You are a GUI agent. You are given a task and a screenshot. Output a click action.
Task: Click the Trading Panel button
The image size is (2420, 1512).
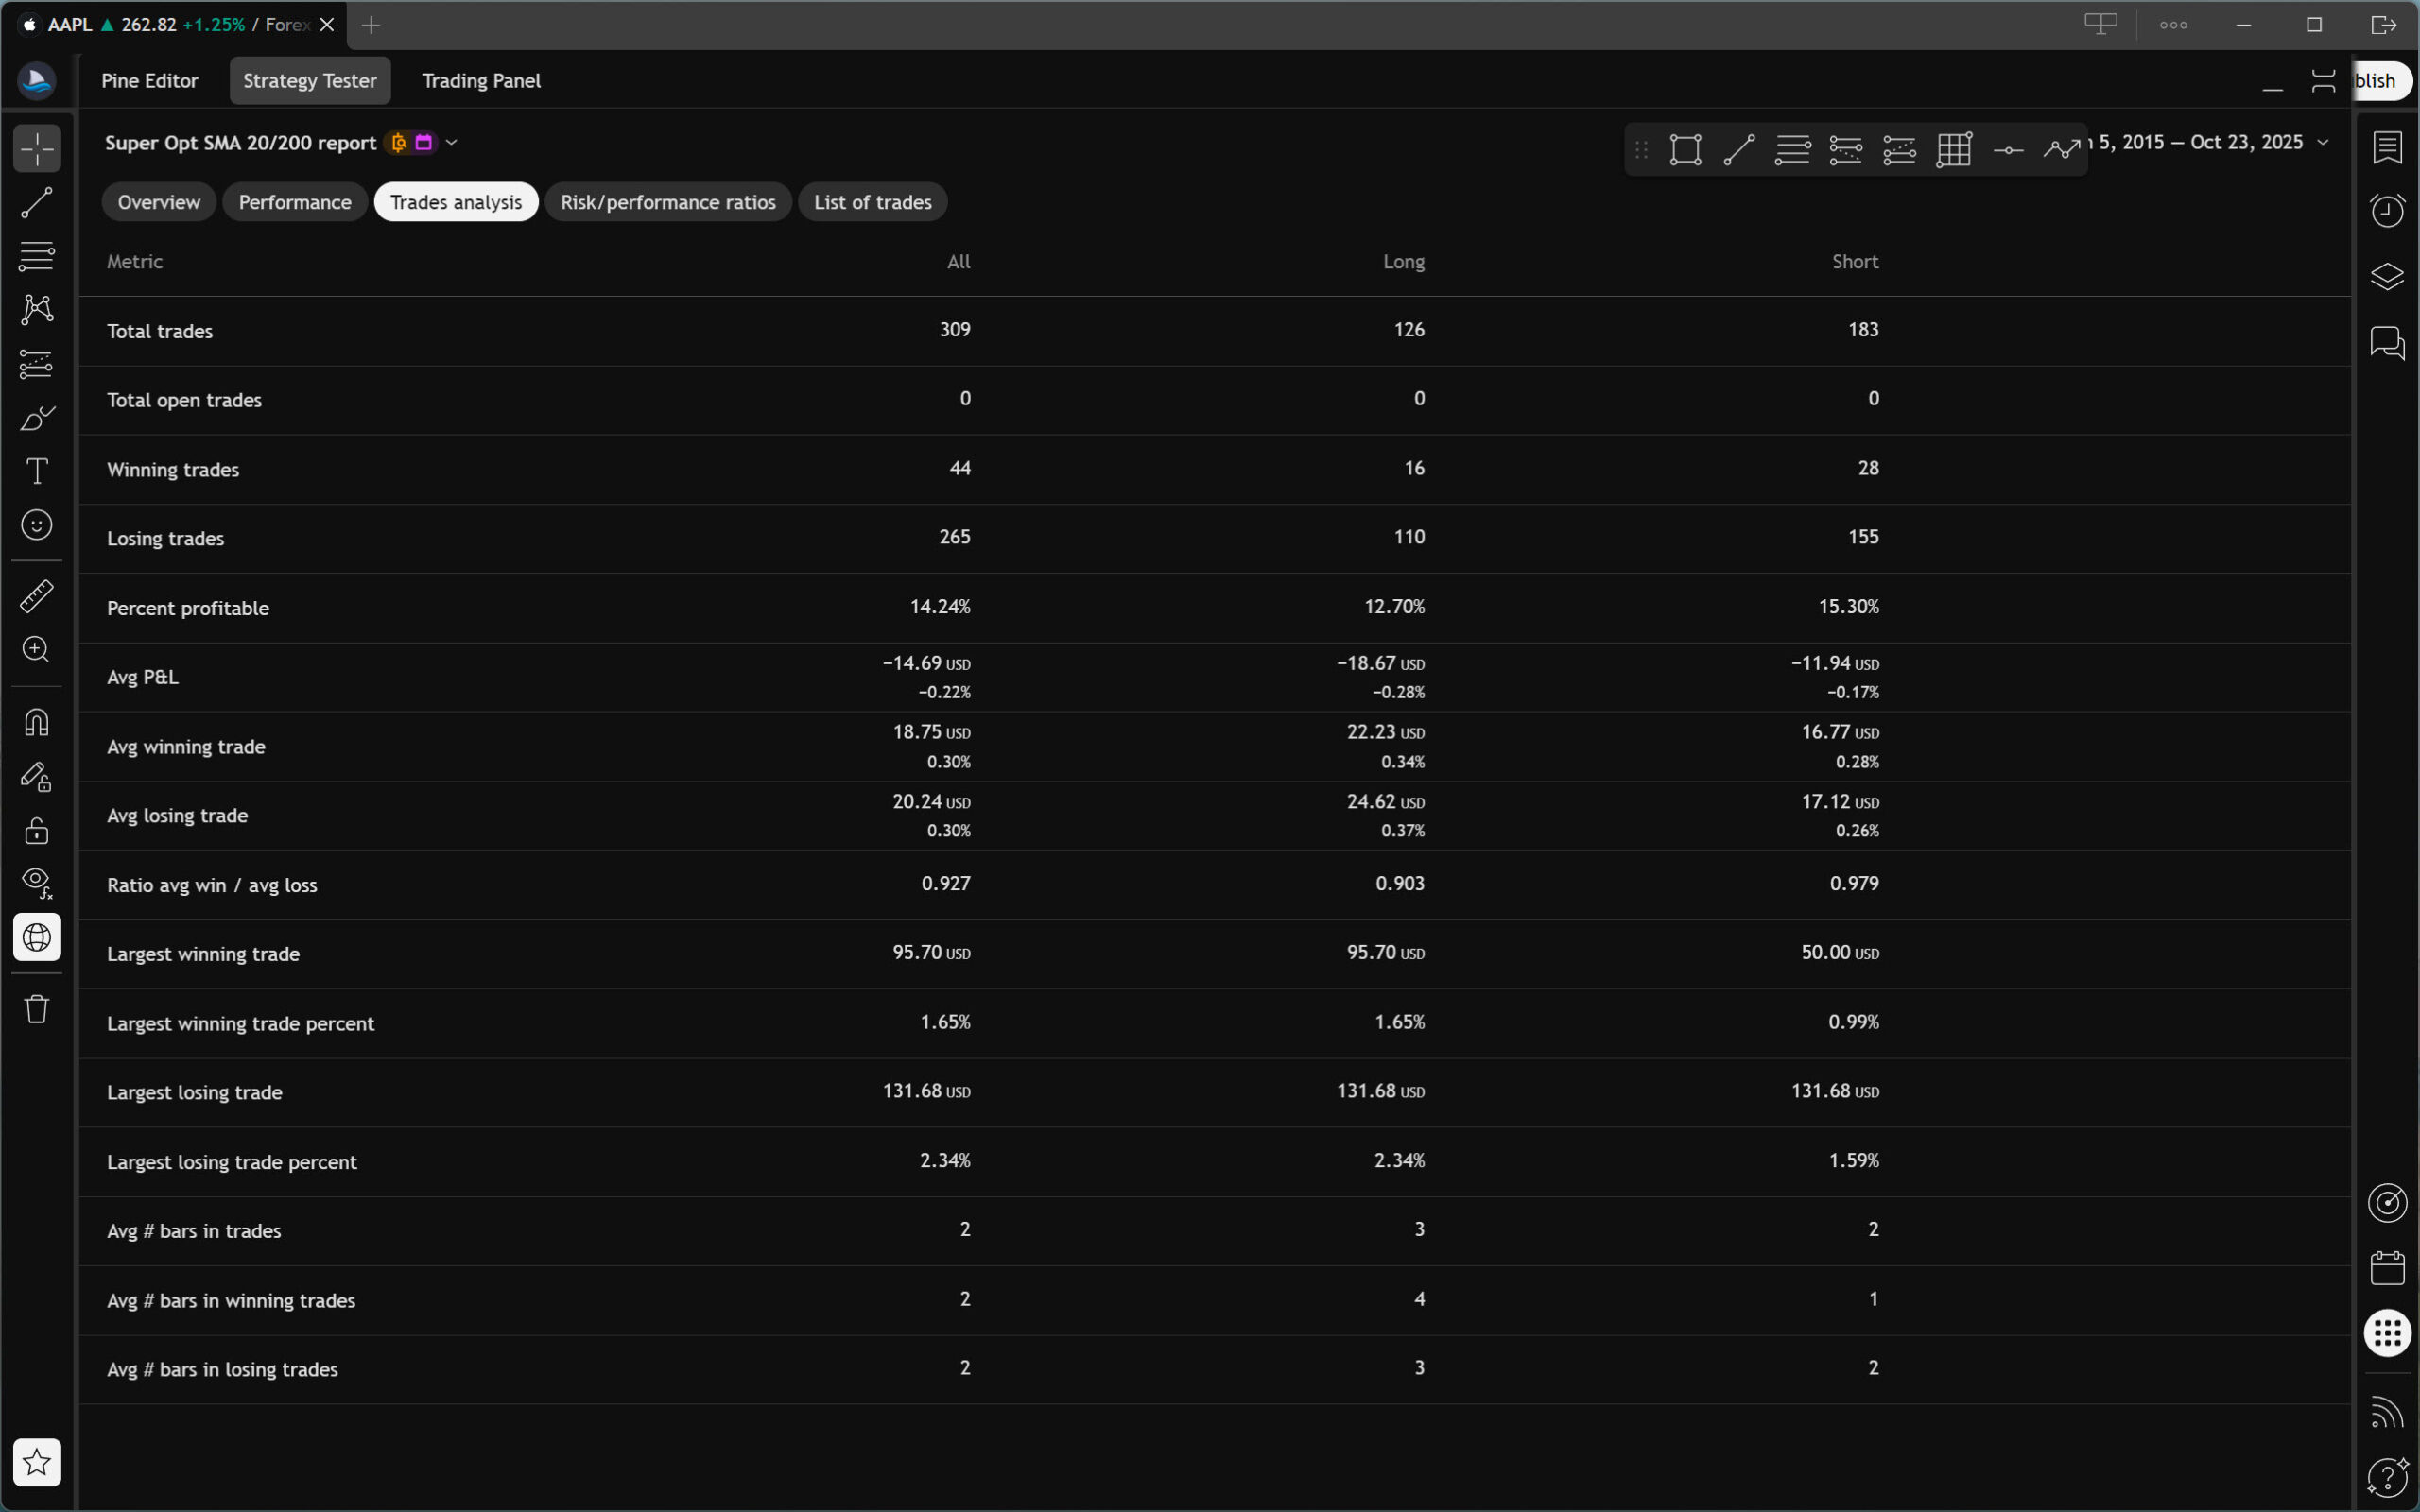coord(481,81)
